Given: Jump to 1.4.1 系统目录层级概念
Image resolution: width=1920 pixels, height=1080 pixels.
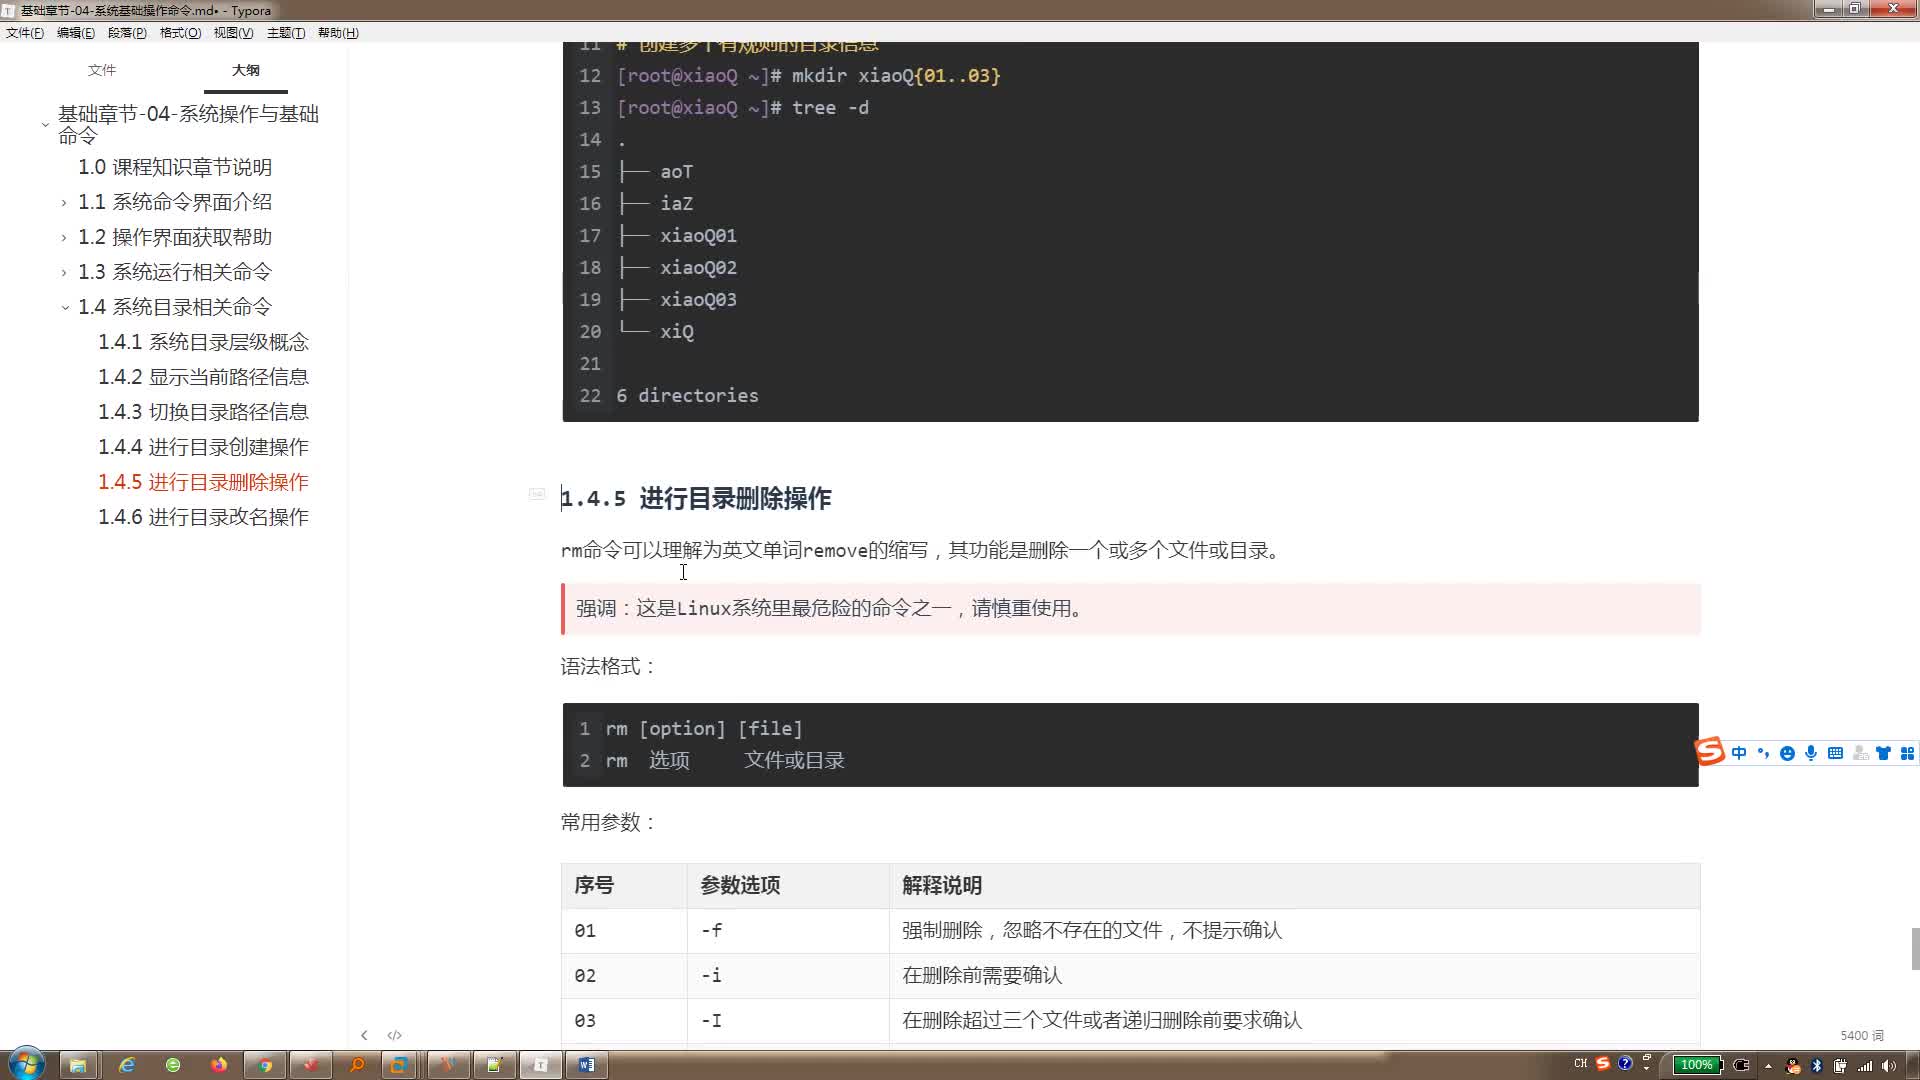Looking at the screenshot, I should pyautogui.click(x=203, y=342).
